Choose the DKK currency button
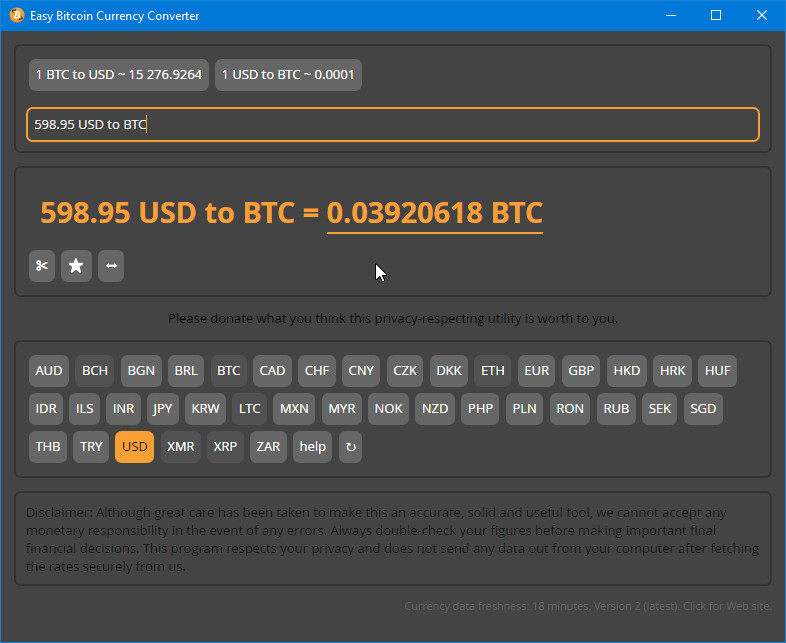 (449, 371)
